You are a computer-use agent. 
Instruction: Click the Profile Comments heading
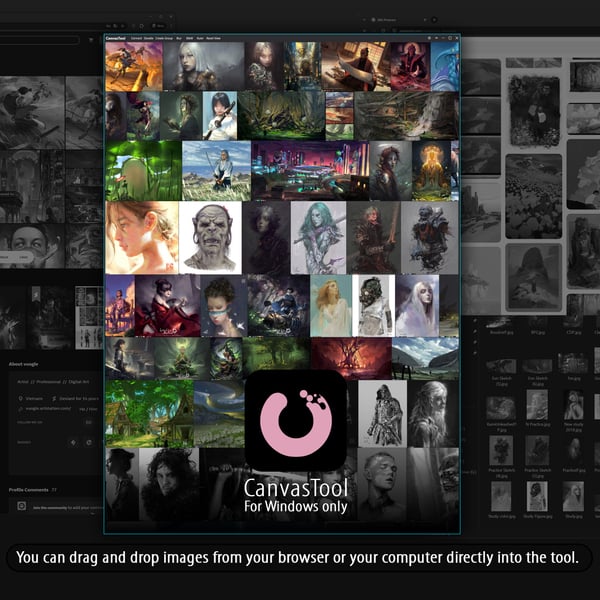(x=29, y=490)
